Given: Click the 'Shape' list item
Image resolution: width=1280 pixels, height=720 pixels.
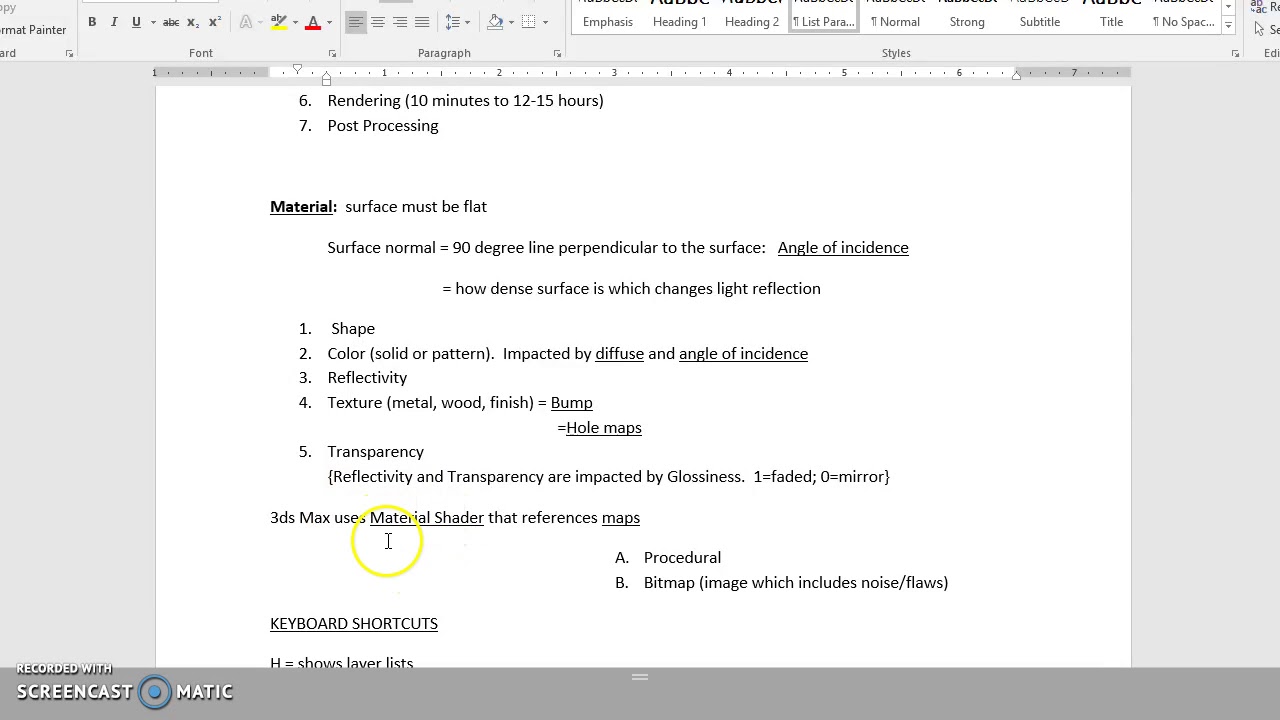Looking at the screenshot, I should (x=353, y=329).
